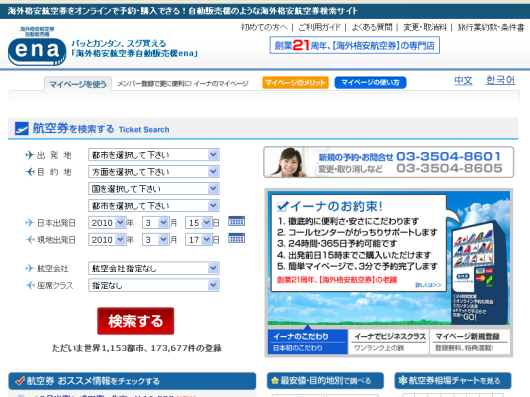Image resolution: width=530 pixels, height=397 pixels.
Task: Open the 現地出発日 year dropdown
Action: pos(107,240)
